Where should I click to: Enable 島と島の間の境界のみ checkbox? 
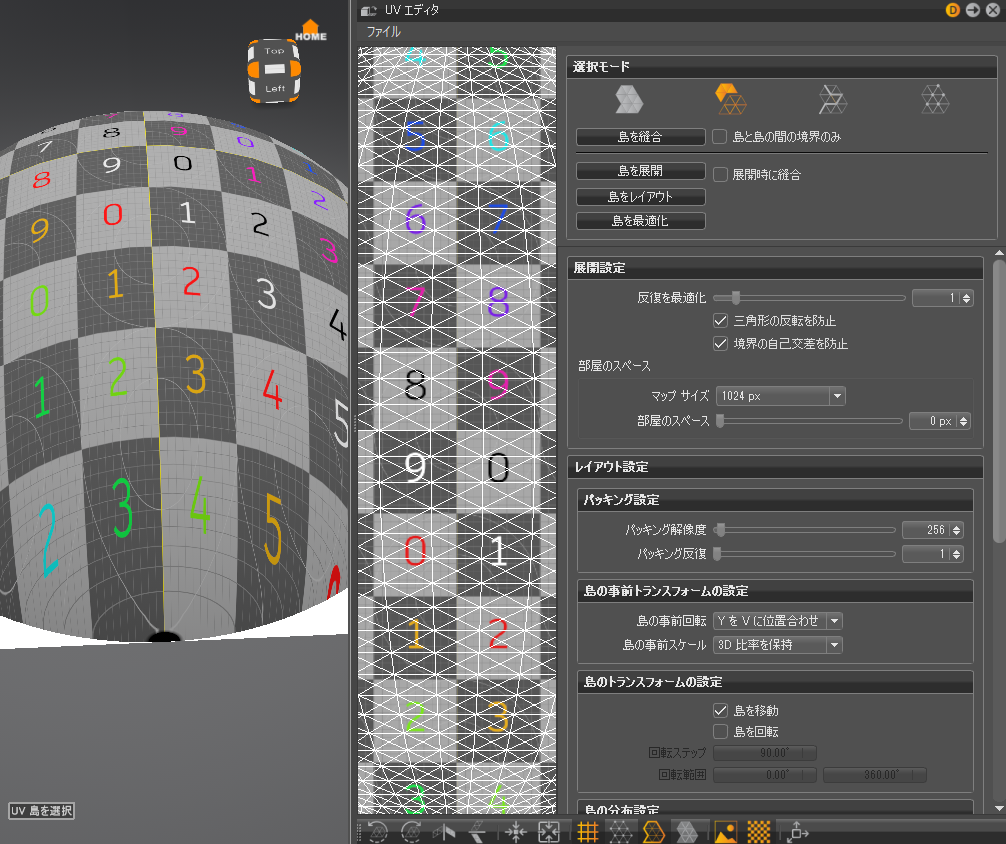coord(720,136)
